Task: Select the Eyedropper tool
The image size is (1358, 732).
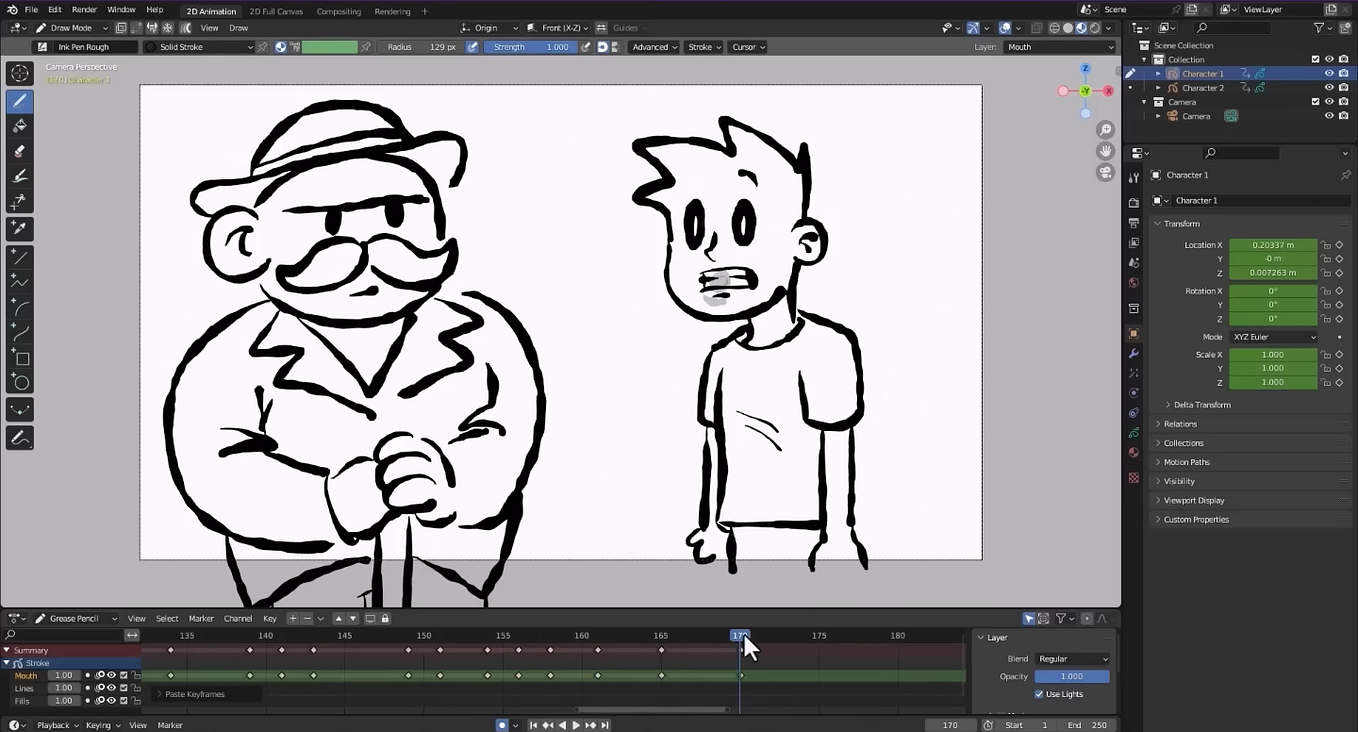Action: point(20,228)
